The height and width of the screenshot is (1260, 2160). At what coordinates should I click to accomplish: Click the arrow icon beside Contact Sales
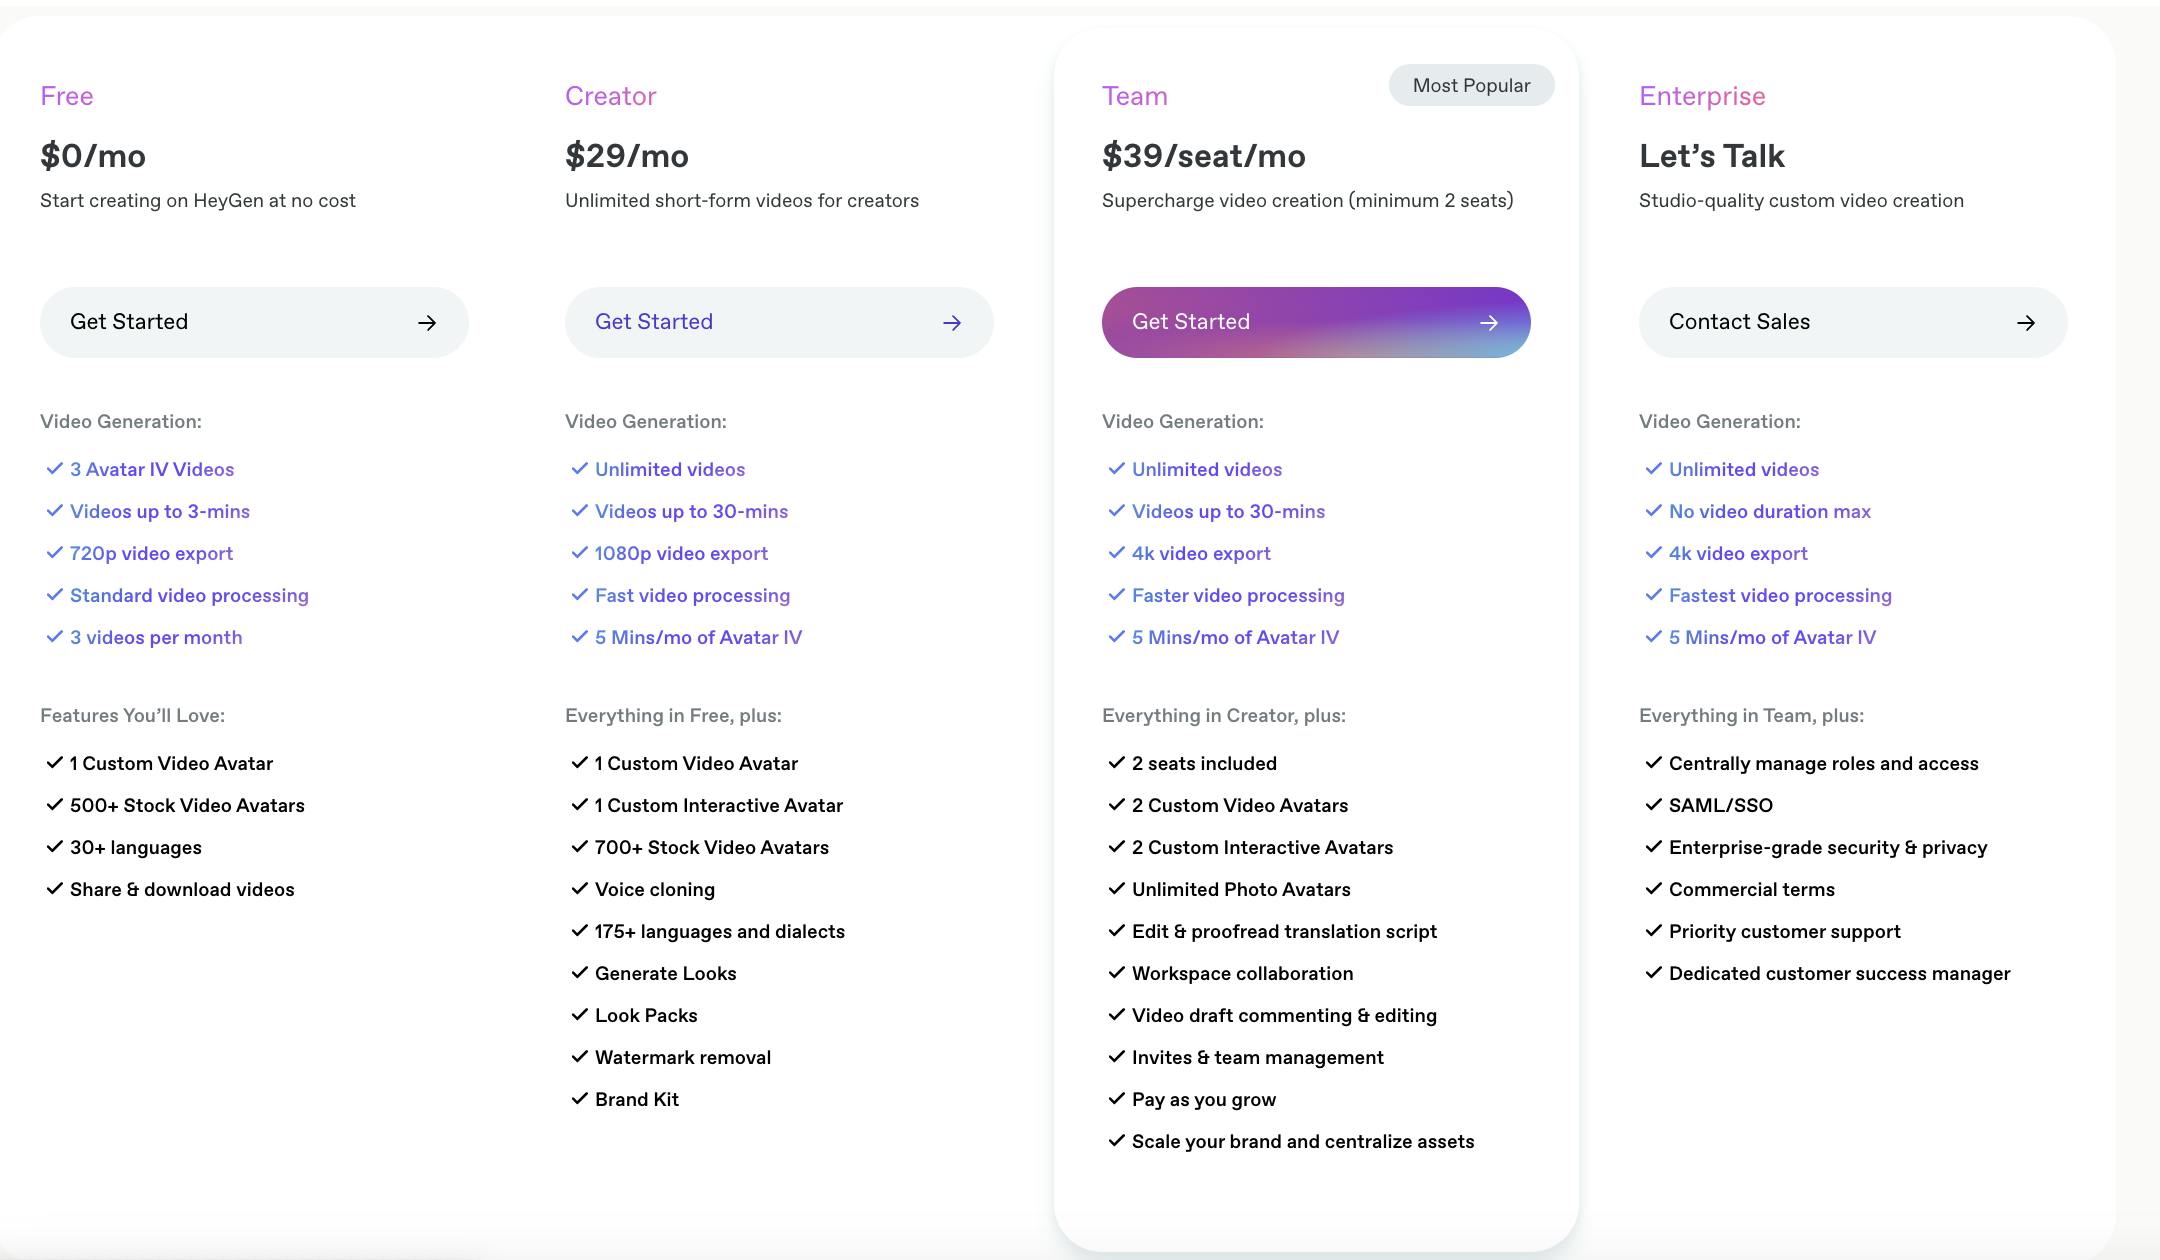click(2026, 323)
